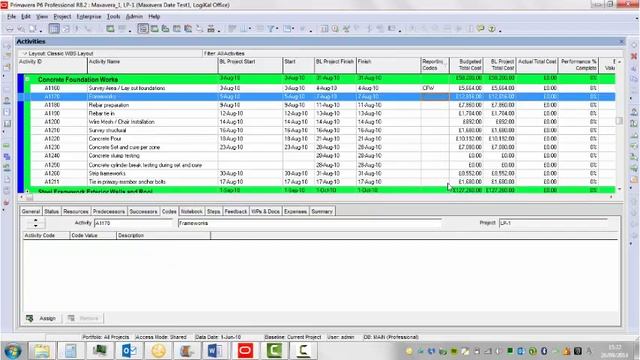Open Print Preview from the toolbar
This screenshot has height=360, width=640.
pos(21,29)
